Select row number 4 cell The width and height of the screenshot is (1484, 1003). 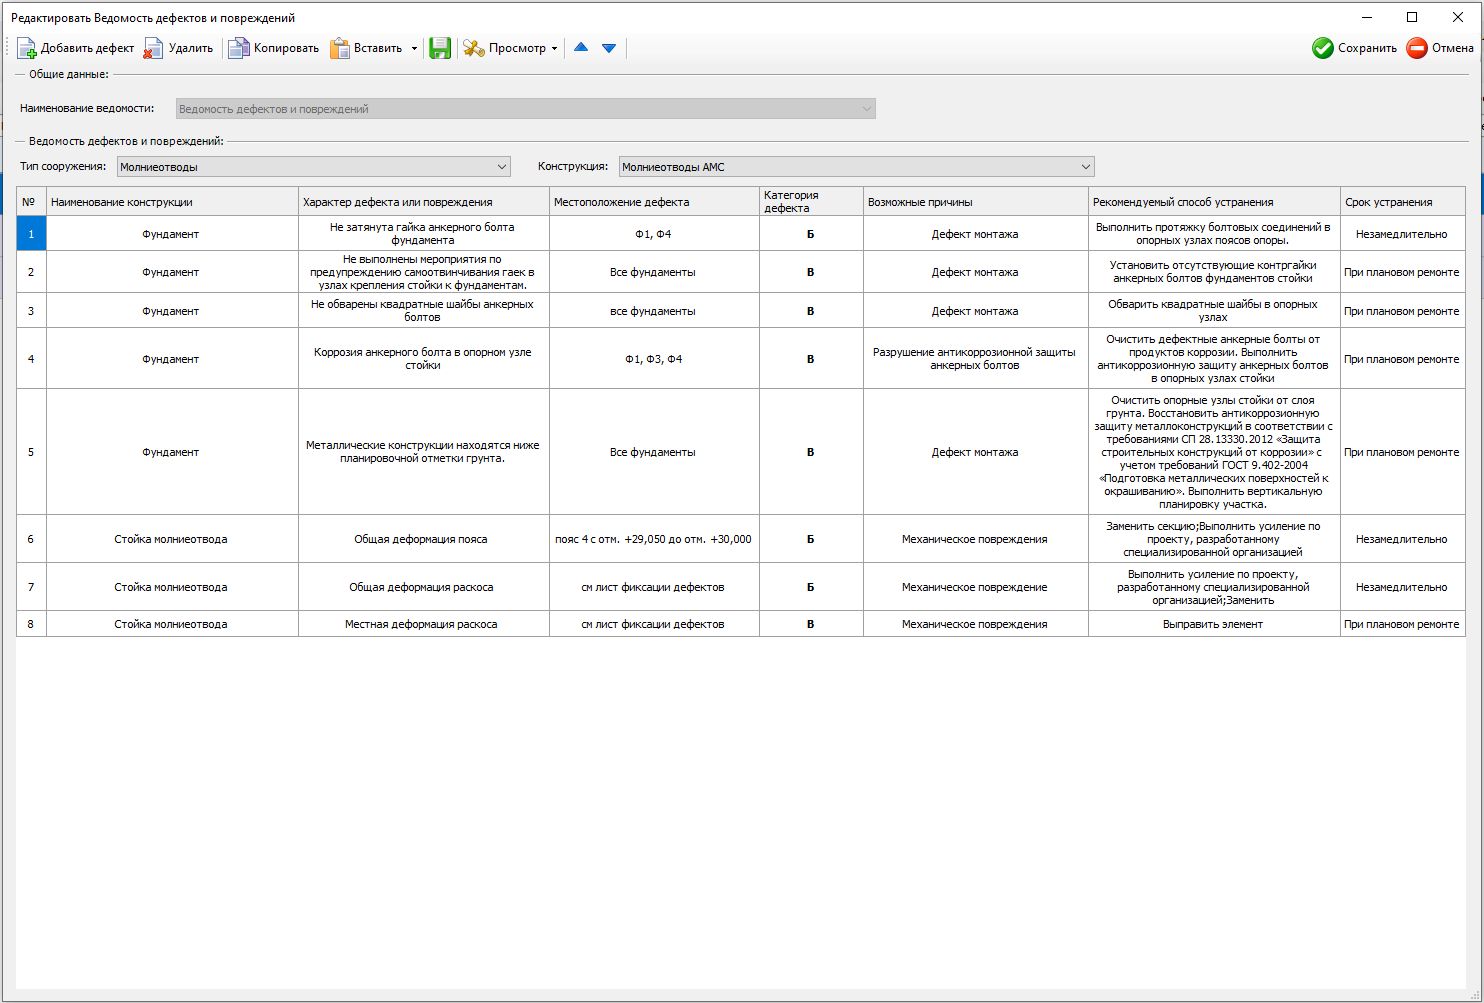coord(31,359)
